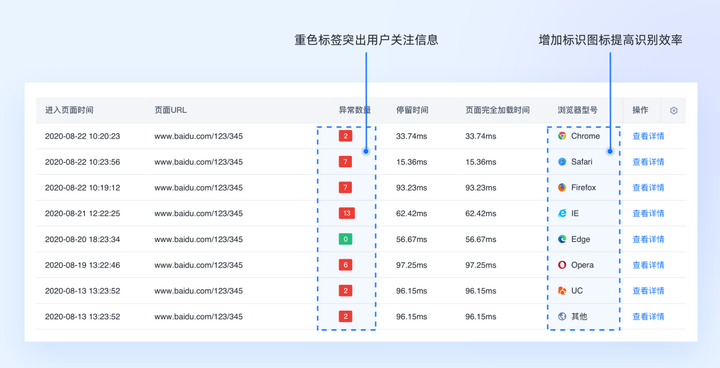720x368 pixels.
Task: Select the 33.74ms stay time value
Action: tap(411, 136)
